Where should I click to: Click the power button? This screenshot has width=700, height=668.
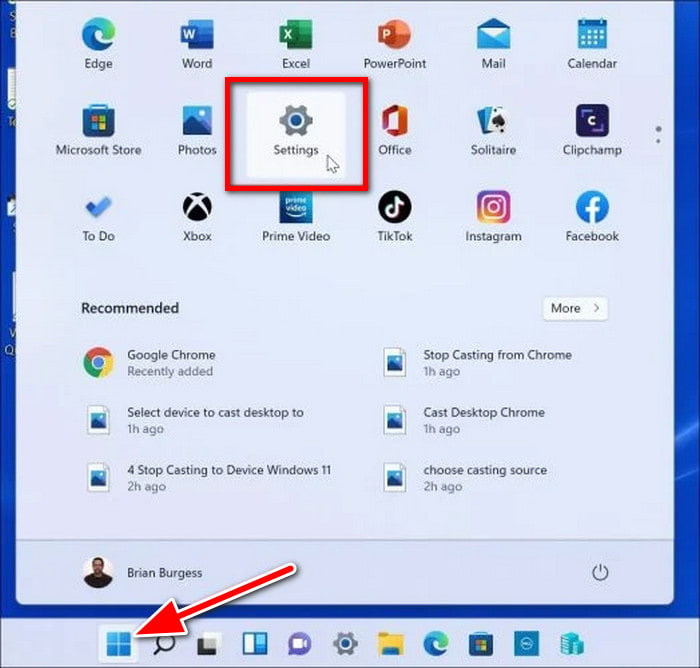tap(600, 572)
